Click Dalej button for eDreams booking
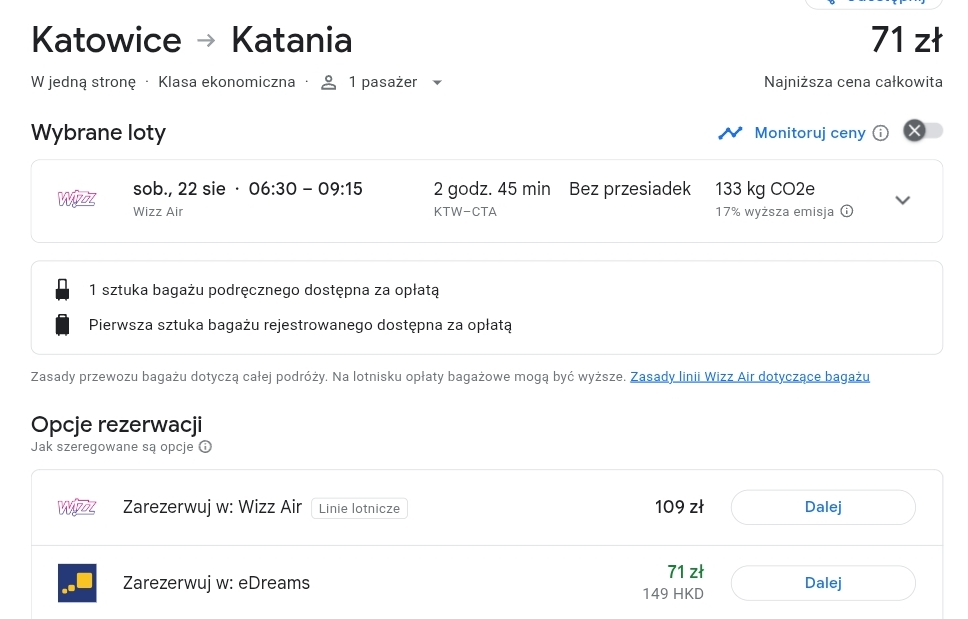 823,583
